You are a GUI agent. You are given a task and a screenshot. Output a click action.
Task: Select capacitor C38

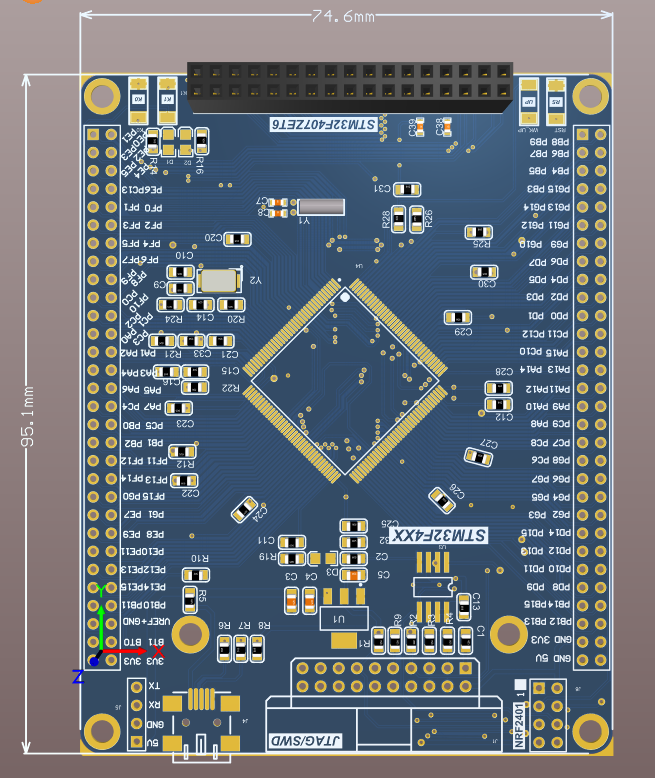[x=447, y=127]
